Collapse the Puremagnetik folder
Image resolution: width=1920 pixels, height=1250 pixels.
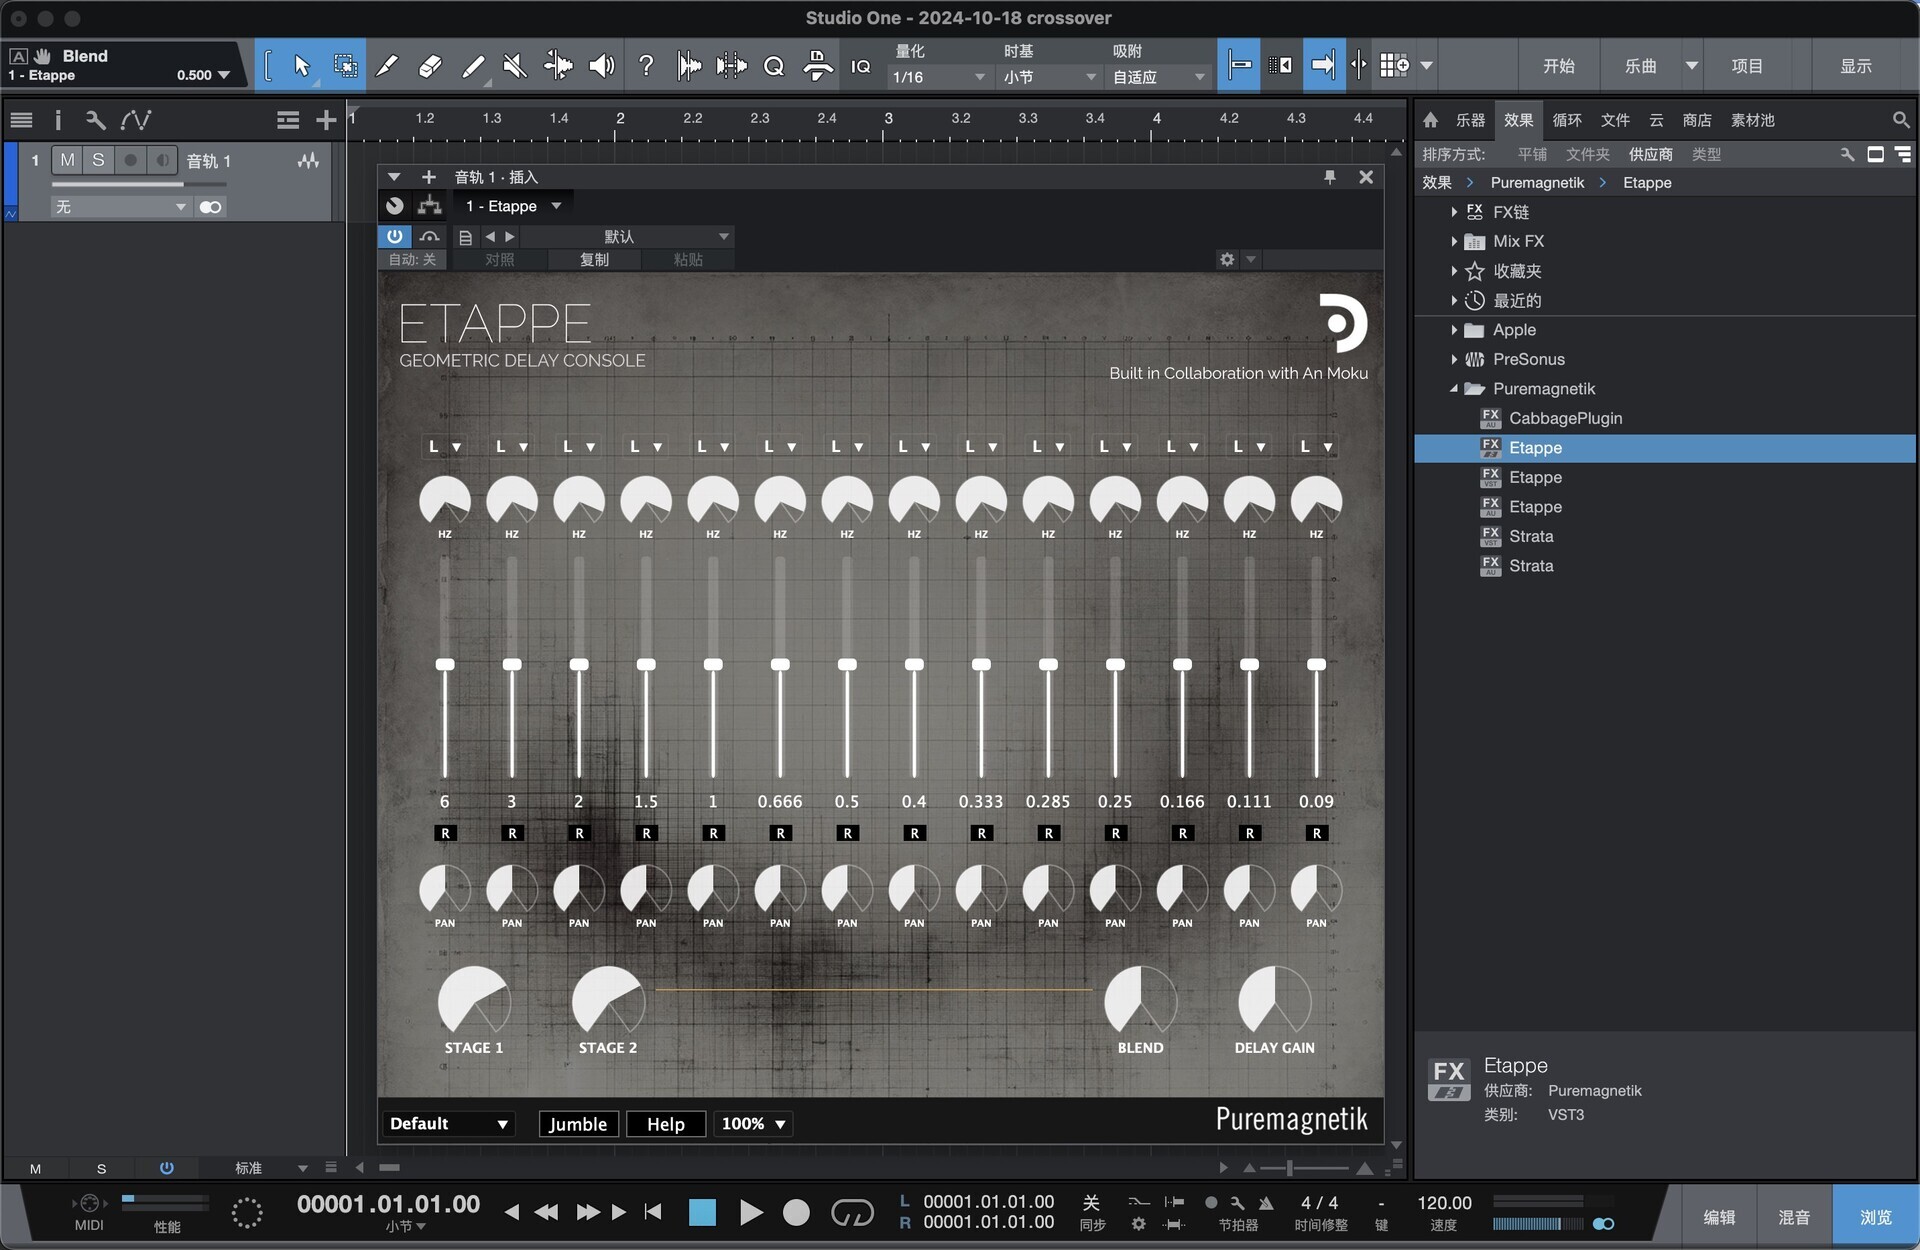[x=1454, y=389]
